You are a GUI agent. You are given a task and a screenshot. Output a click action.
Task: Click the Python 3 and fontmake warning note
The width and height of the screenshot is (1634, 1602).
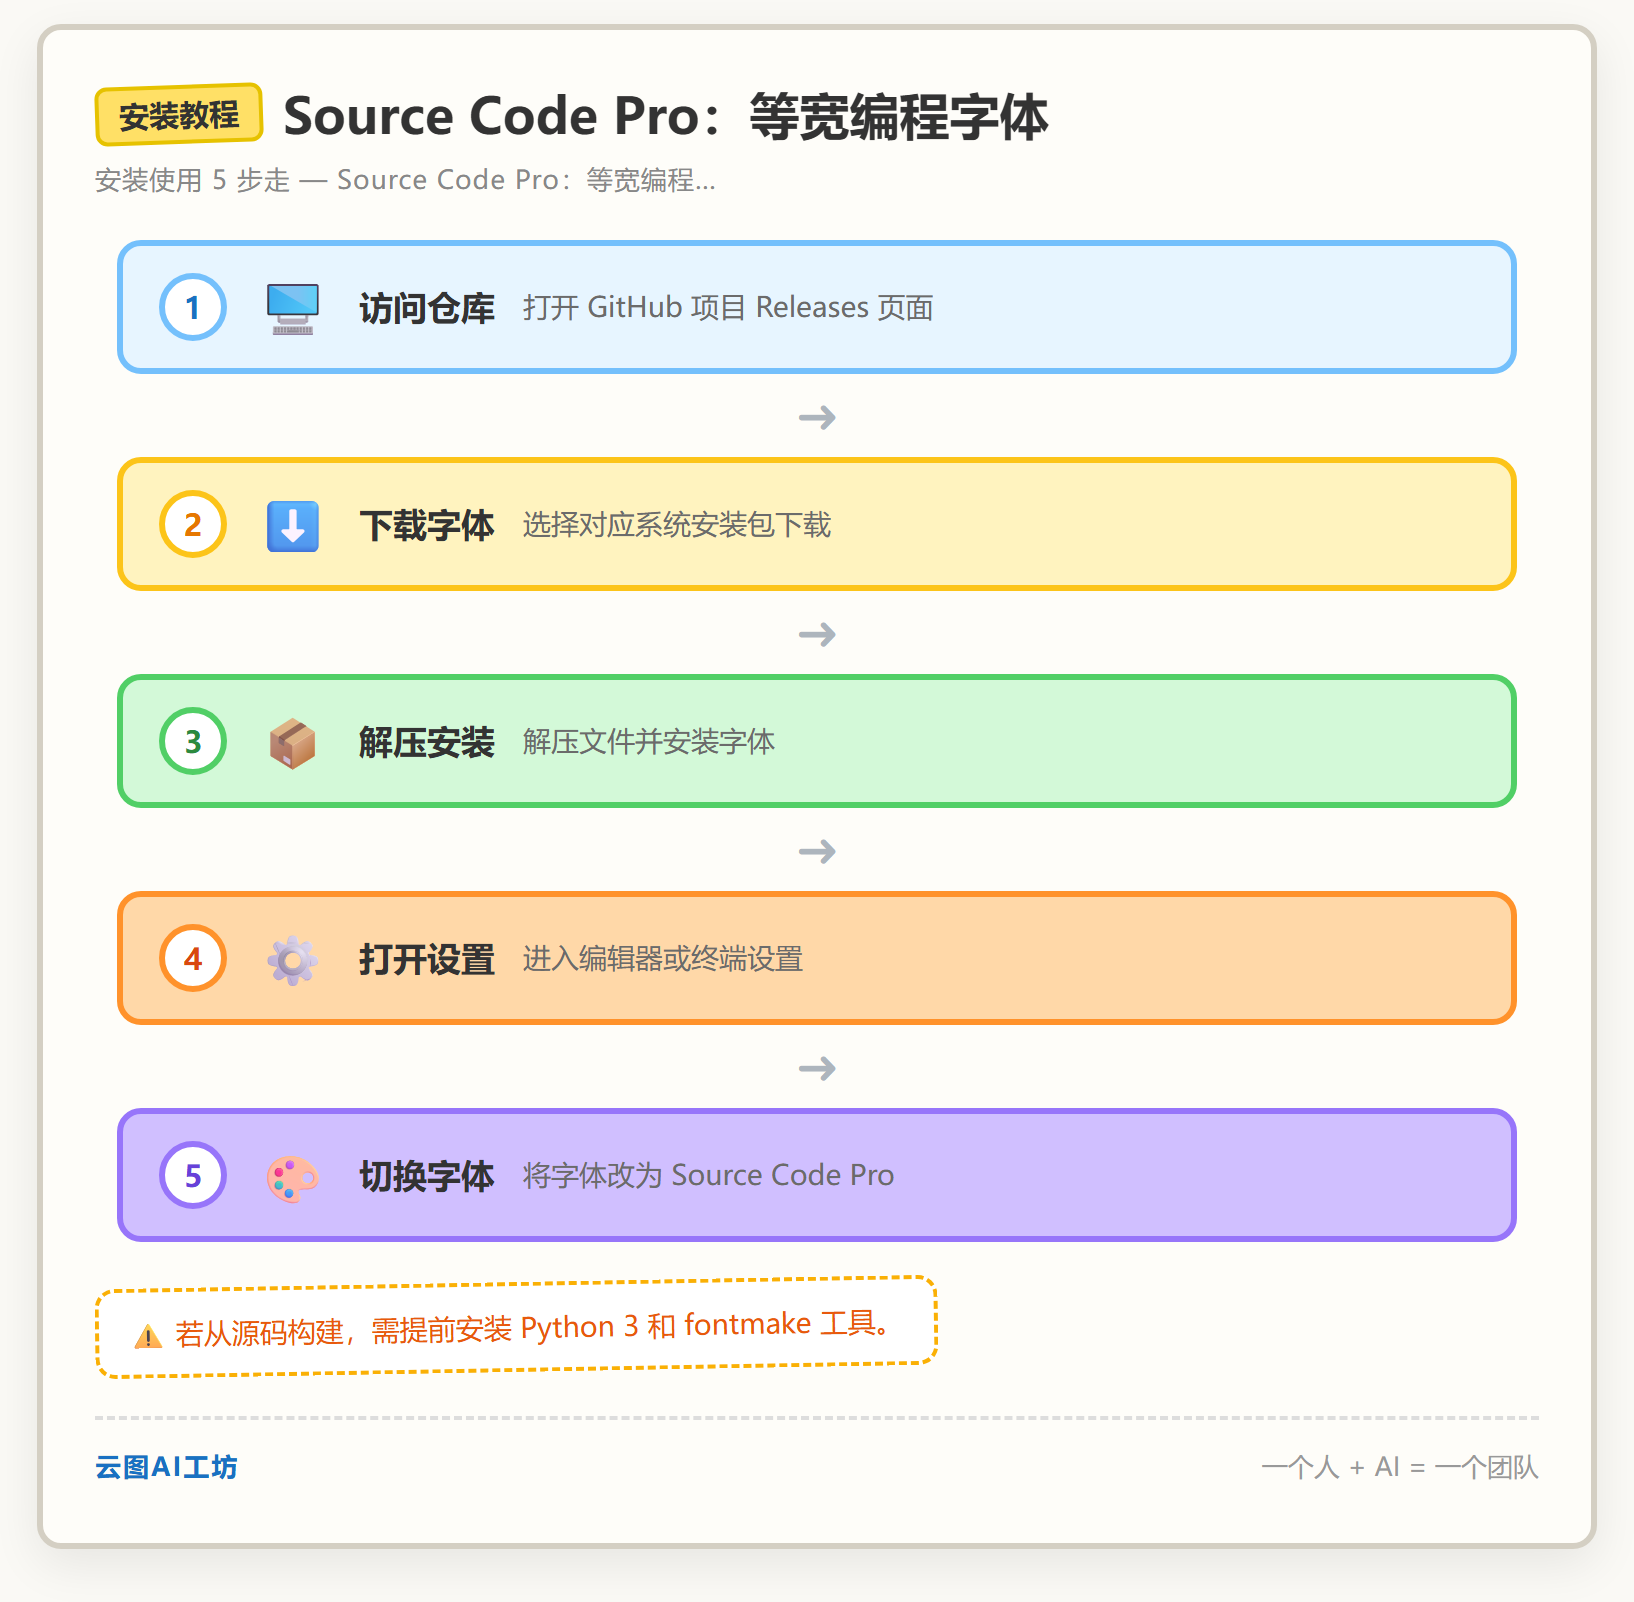[x=516, y=1327]
